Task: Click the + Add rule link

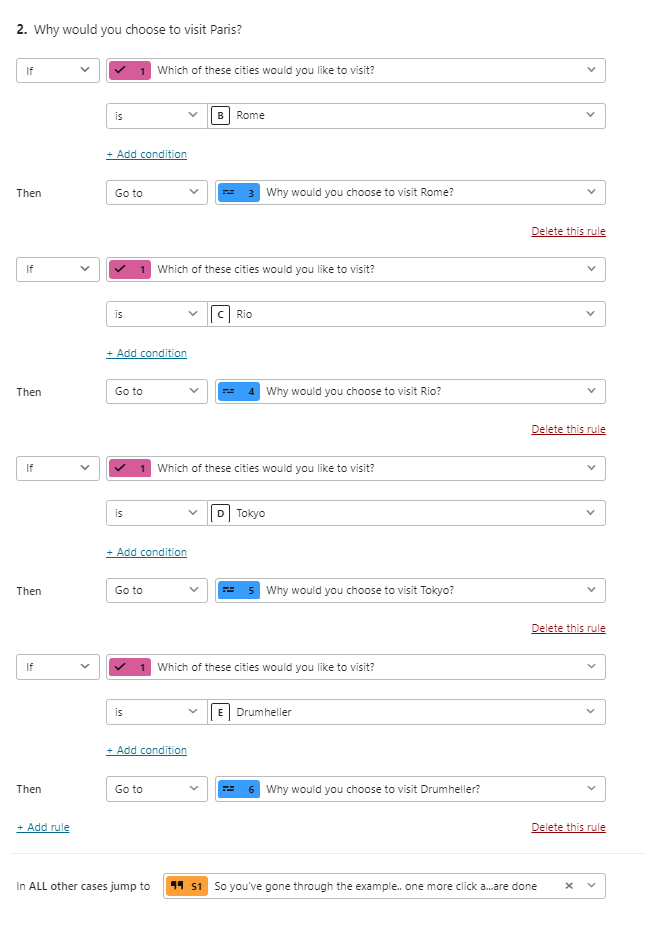Action: pyautogui.click(x=43, y=827)
